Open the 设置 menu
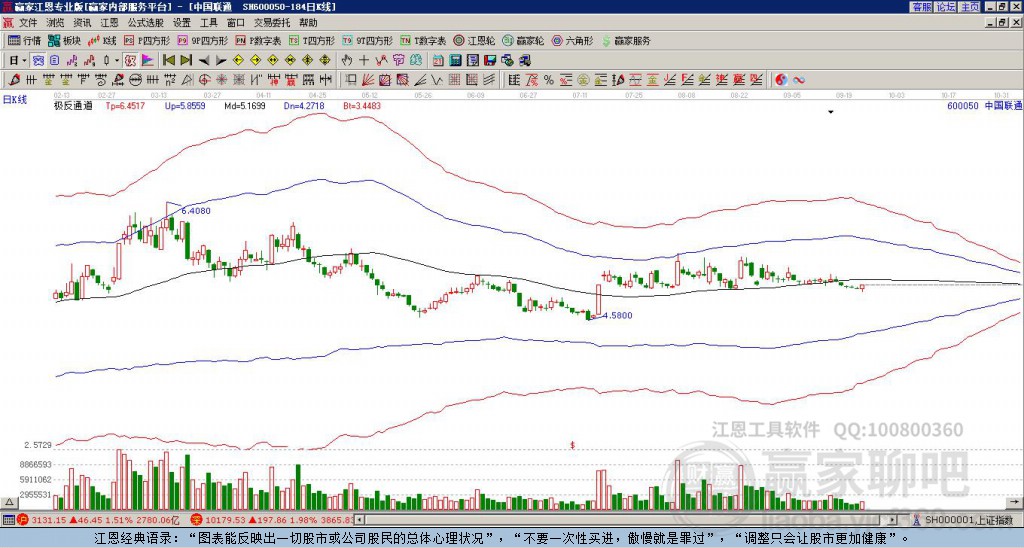 coord(182,23)
